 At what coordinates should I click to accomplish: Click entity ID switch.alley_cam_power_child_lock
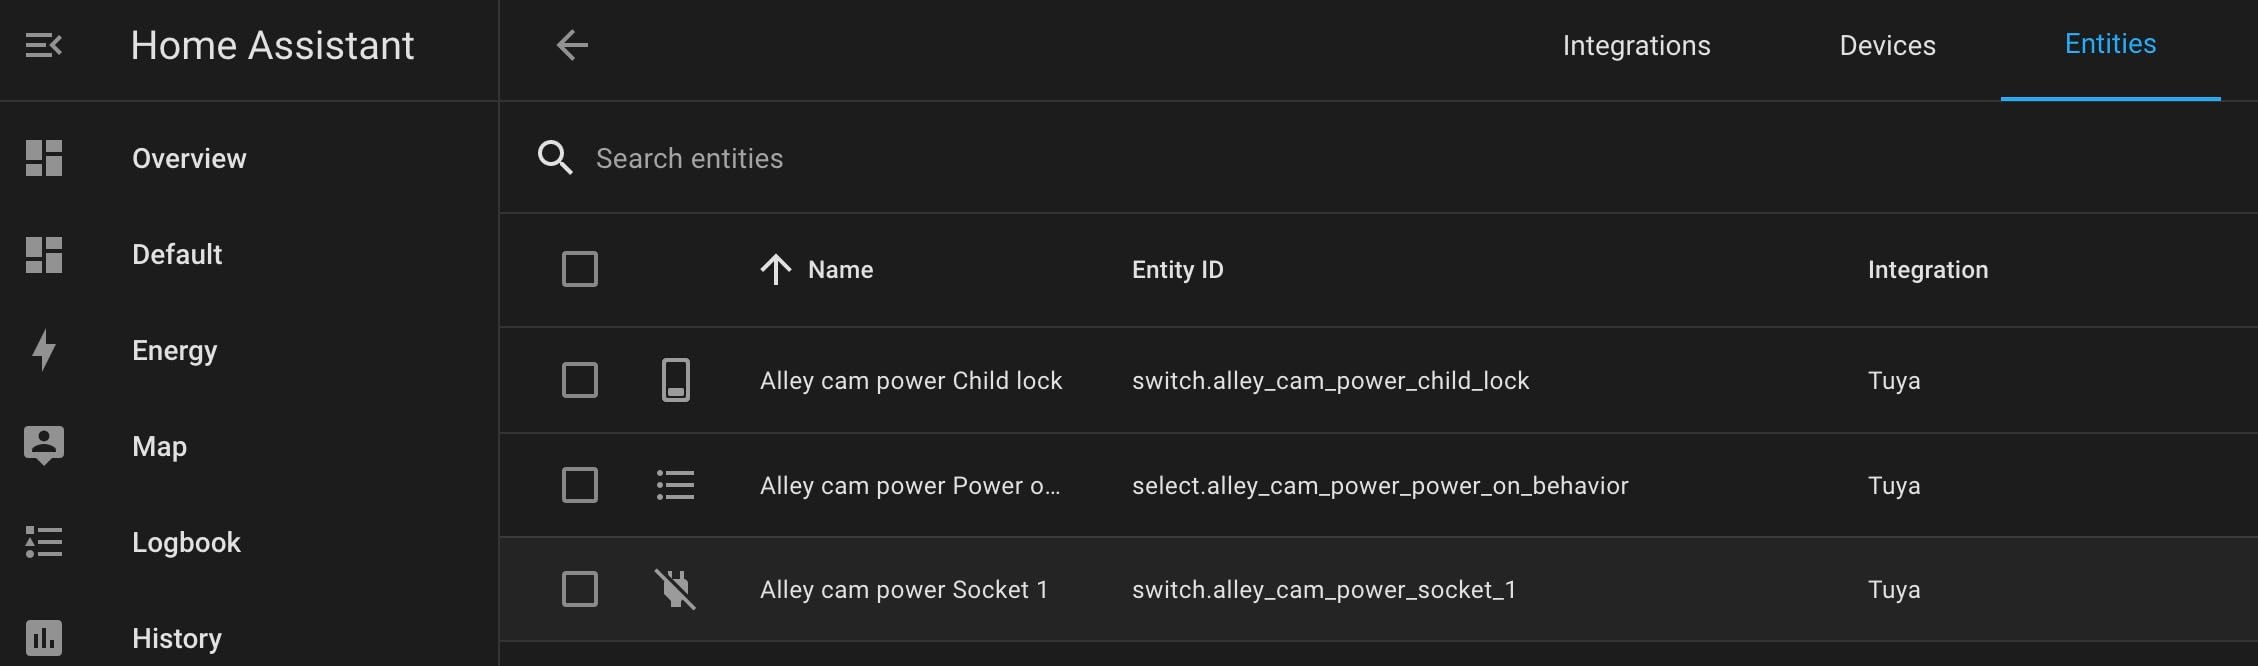[1330, 380]
